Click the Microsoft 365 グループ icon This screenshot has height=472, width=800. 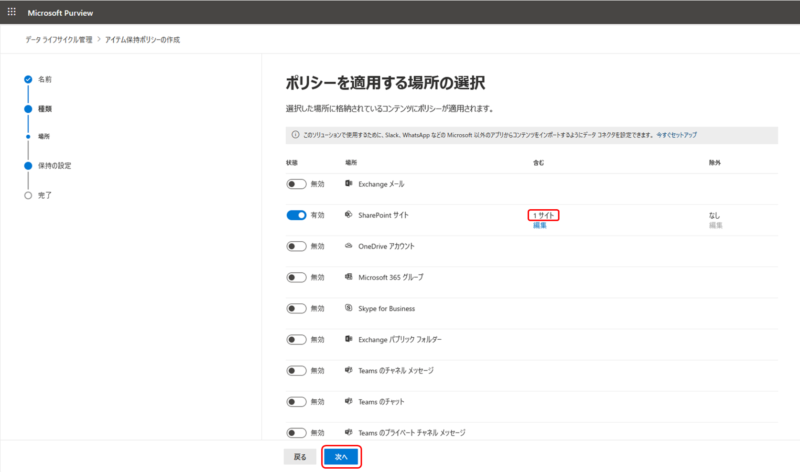point(349,277)
